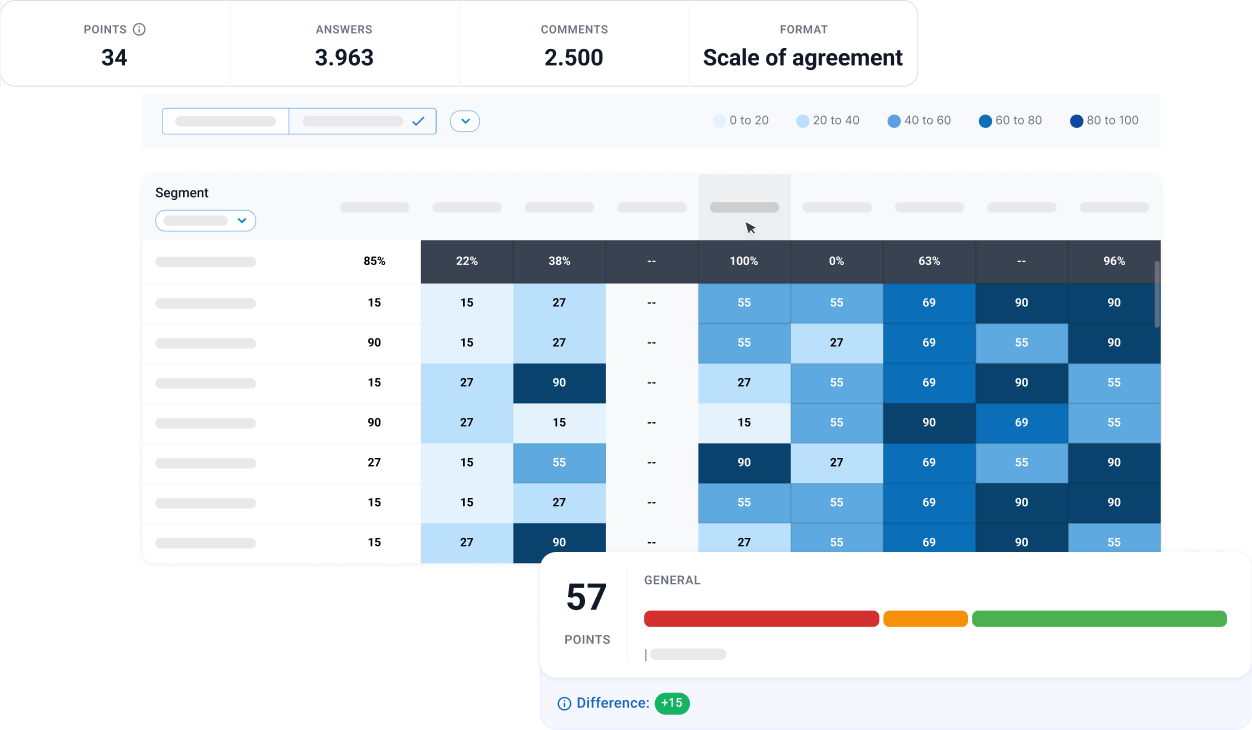The image size is (1252, 730).
Task: Click the 0 to 20 legend swatch
Action: click(x=719, y=121)
